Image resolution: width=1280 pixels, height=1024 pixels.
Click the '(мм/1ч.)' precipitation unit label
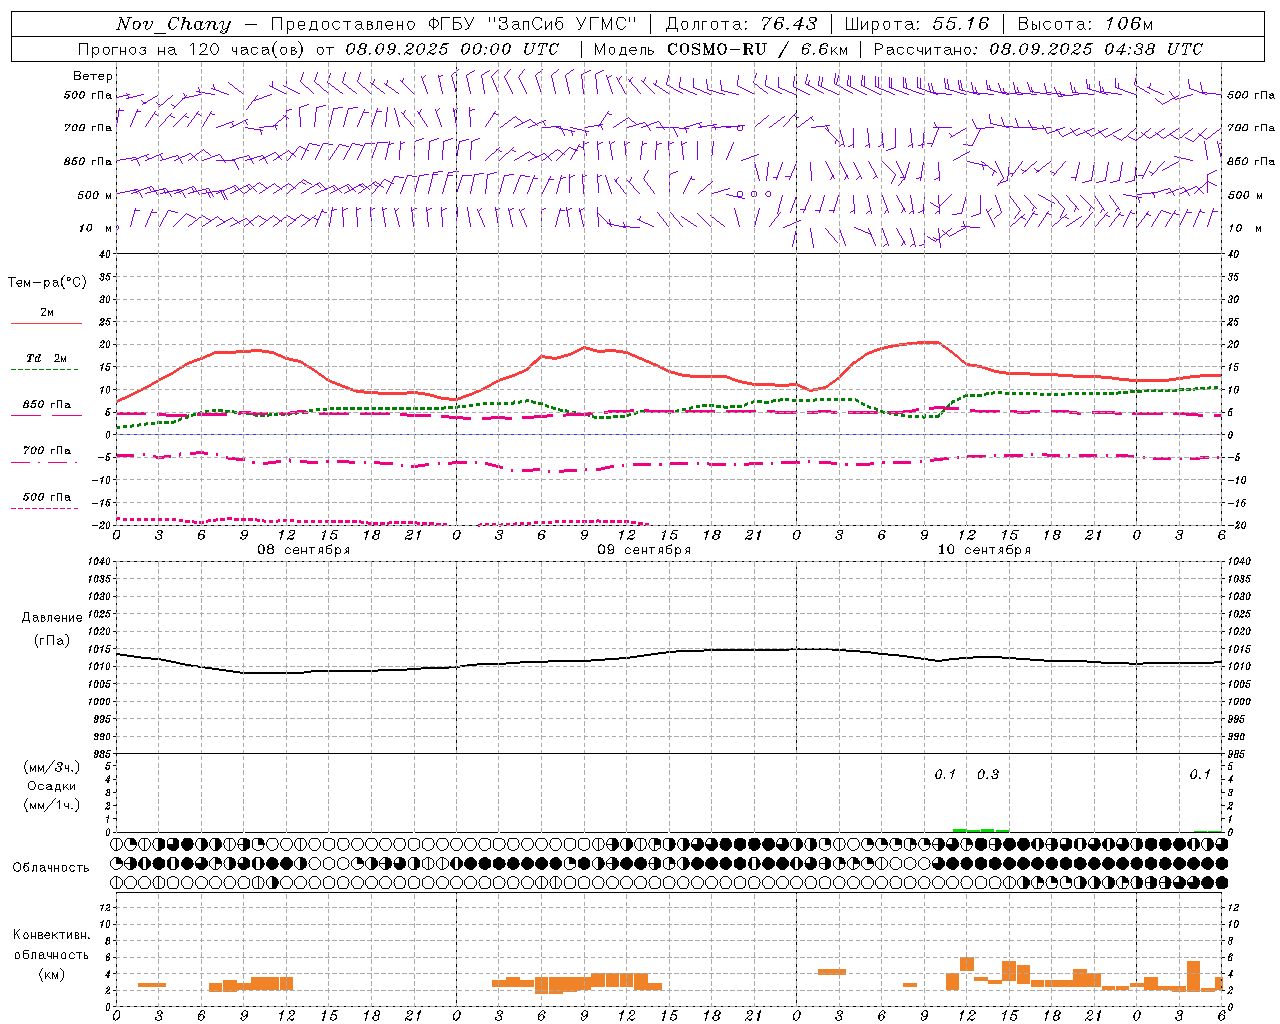[51, 805]
